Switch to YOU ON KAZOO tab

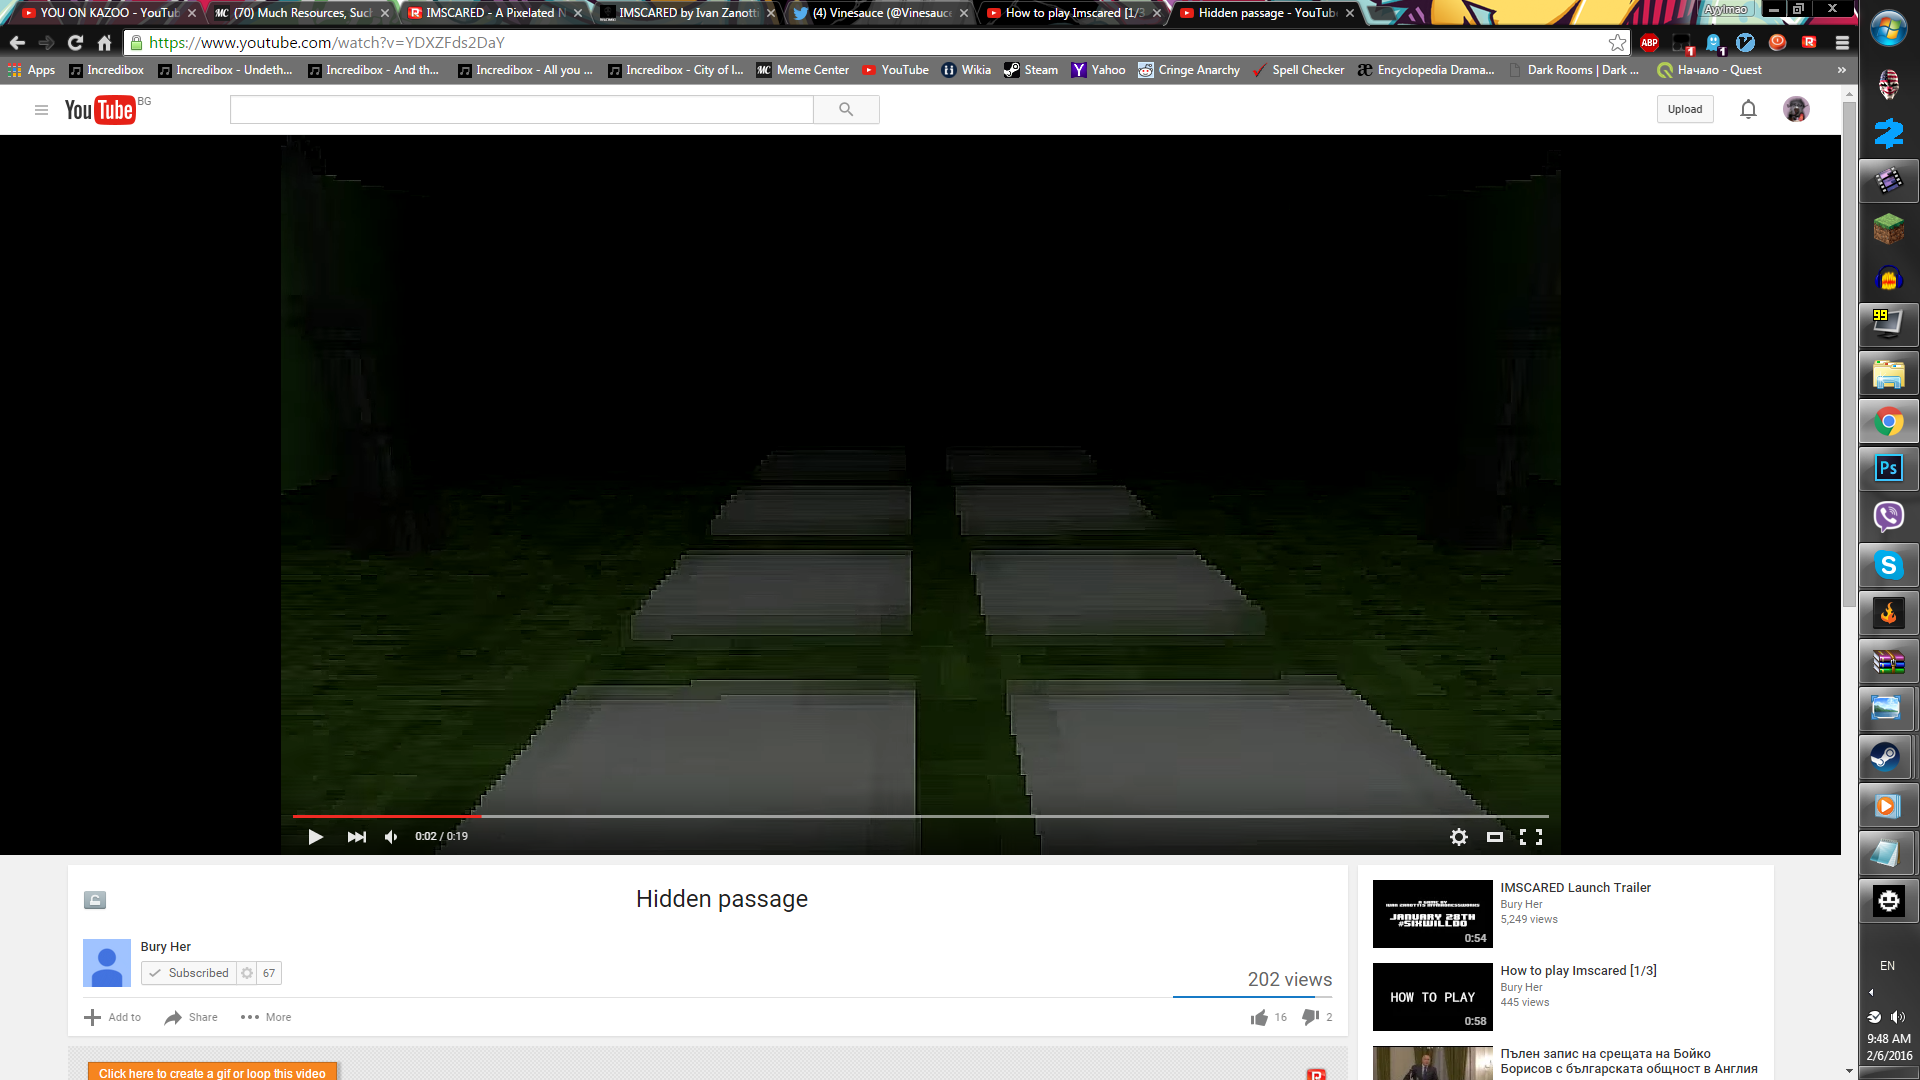point(108,13)
